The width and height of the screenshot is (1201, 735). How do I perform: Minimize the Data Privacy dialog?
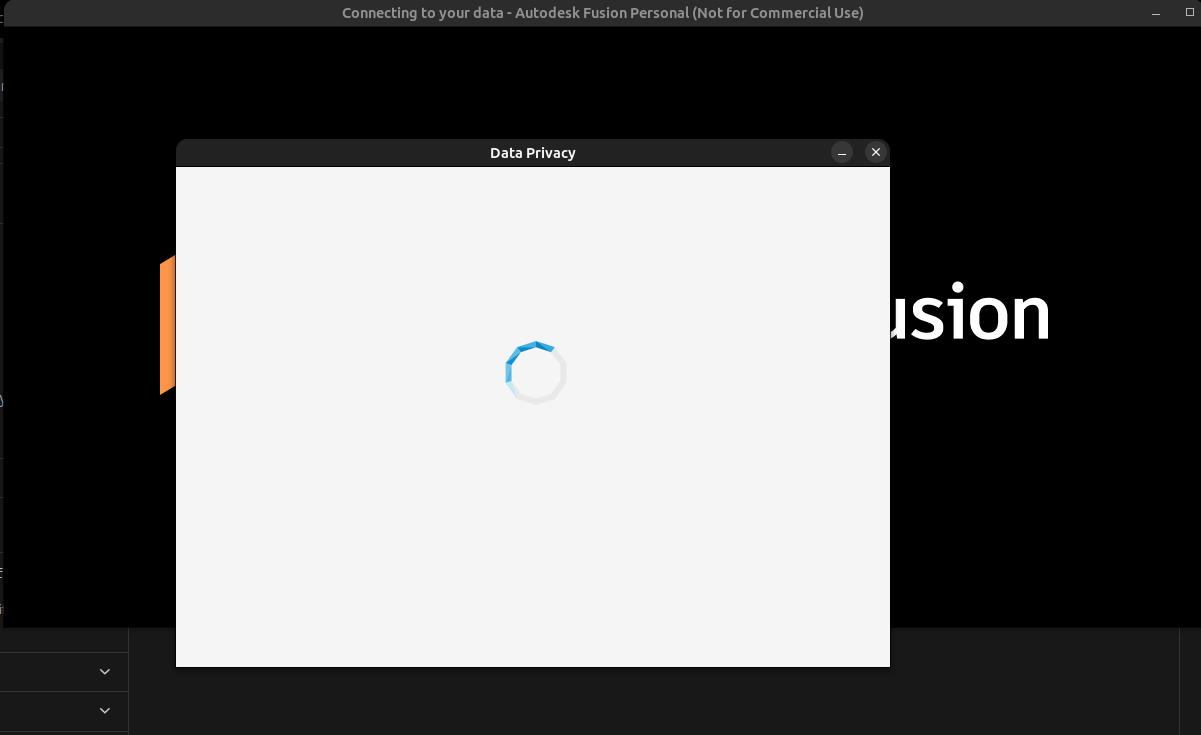(x=842, y=152)
